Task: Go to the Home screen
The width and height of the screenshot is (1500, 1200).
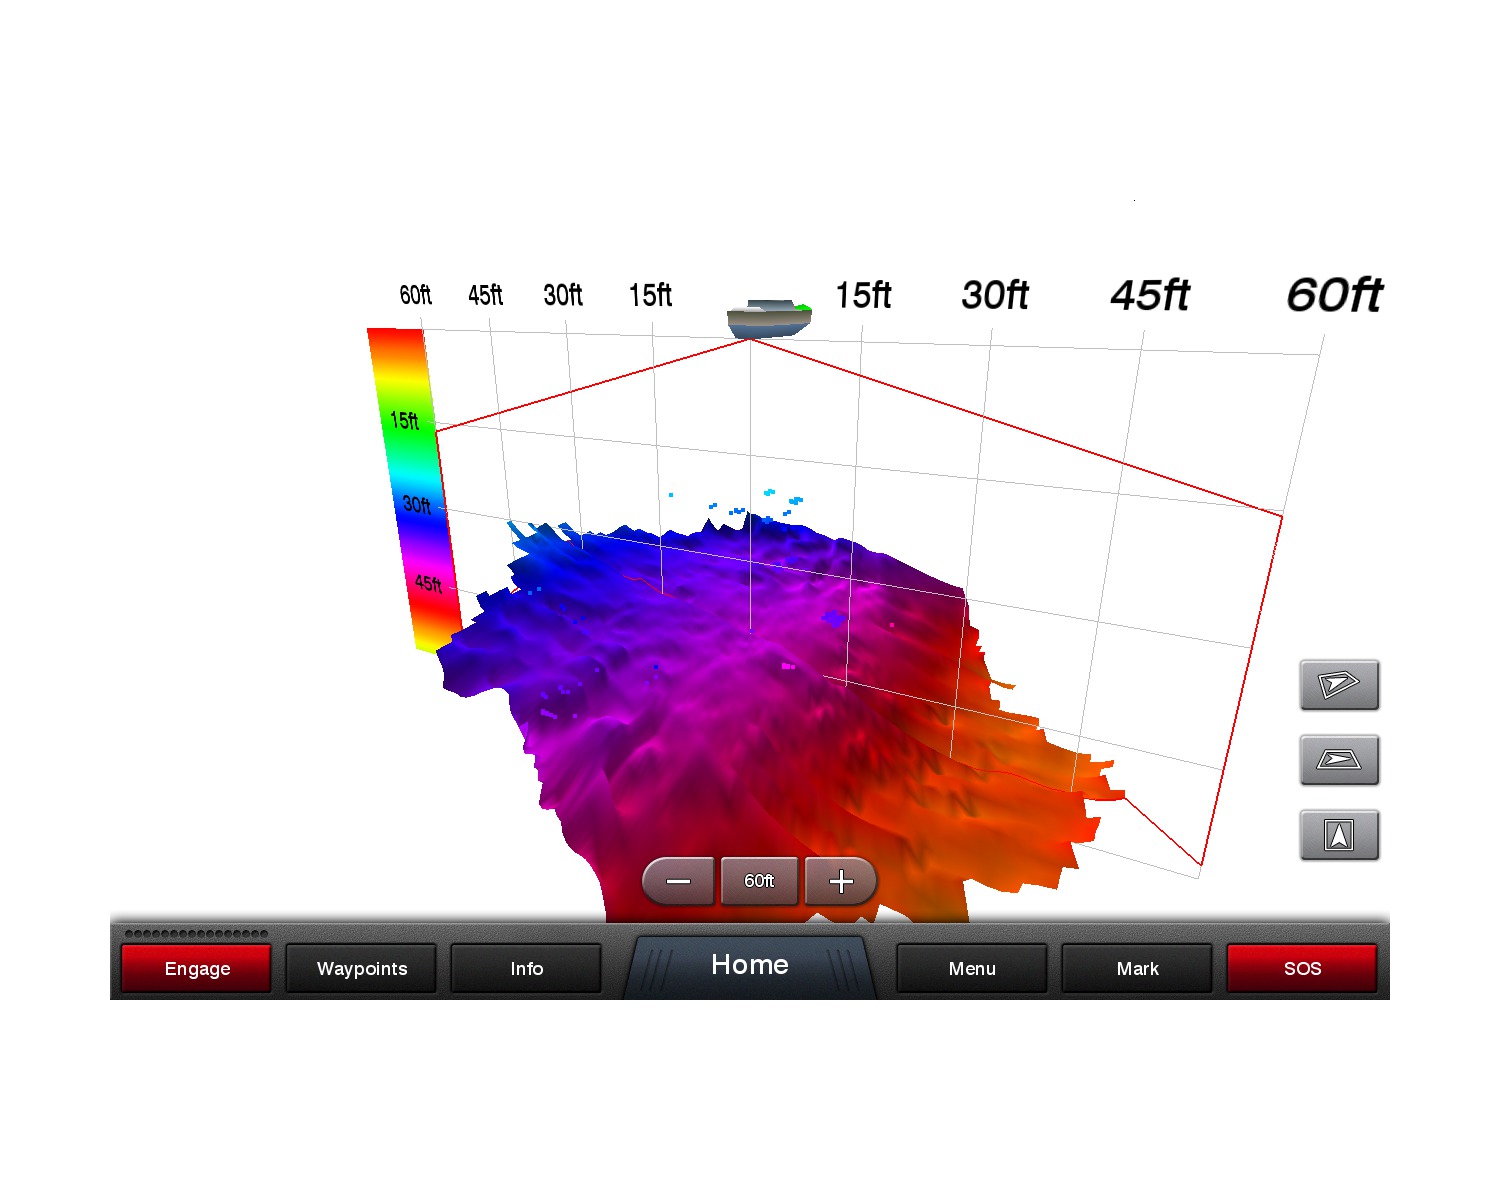Action: 750,965
